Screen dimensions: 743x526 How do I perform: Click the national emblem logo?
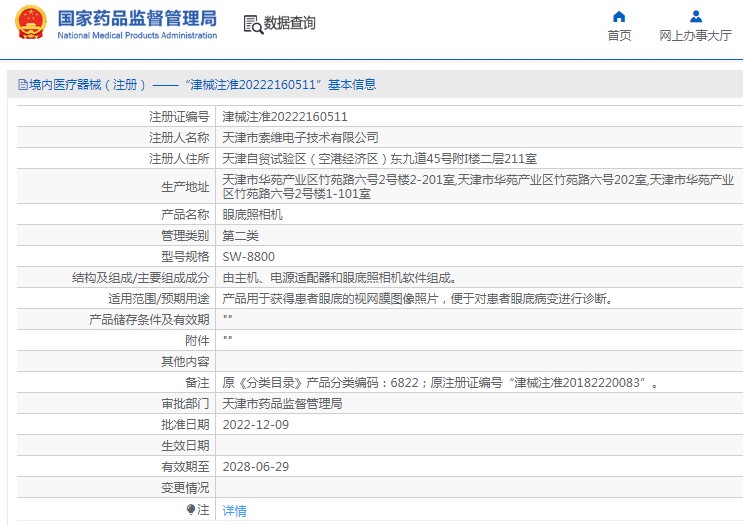tap(31, 22)
